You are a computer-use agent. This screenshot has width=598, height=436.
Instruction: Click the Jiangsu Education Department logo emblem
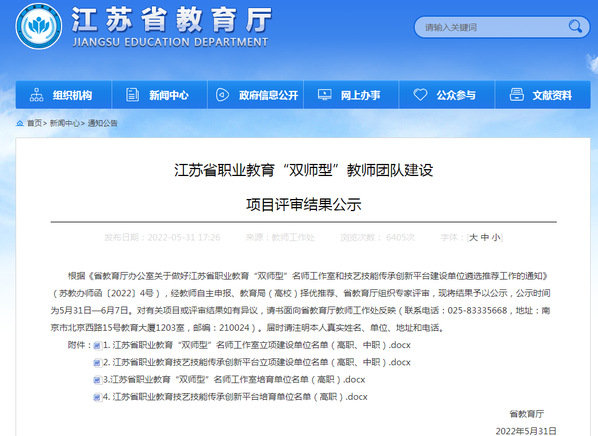pos(39,26)
